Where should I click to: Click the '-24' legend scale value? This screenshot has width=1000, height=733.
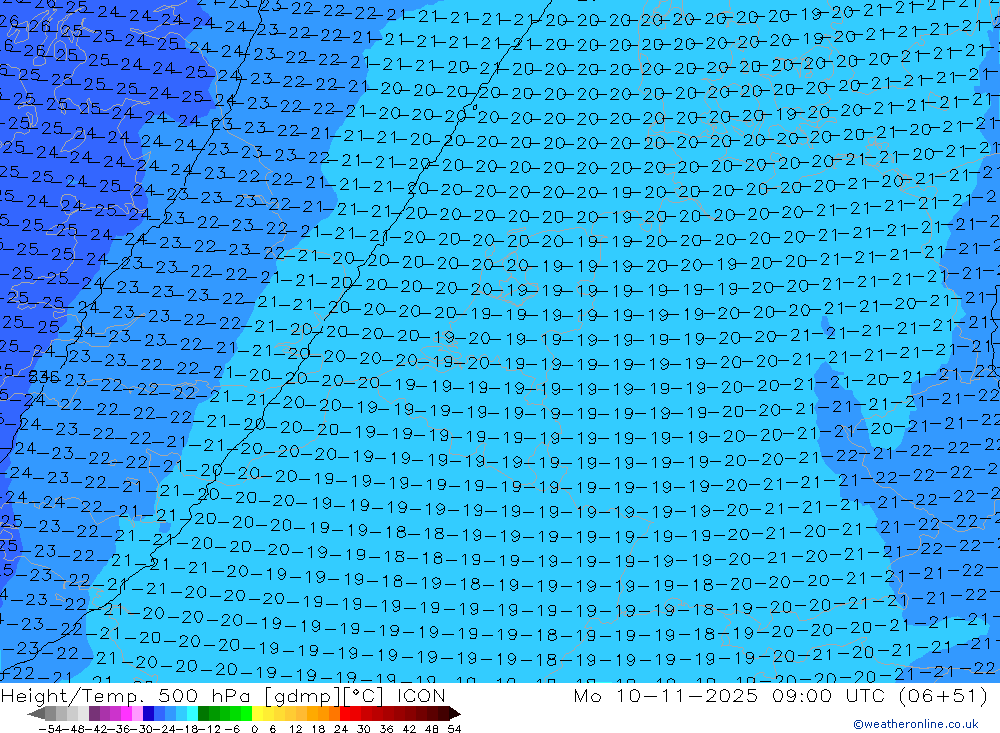pos(165,729)
